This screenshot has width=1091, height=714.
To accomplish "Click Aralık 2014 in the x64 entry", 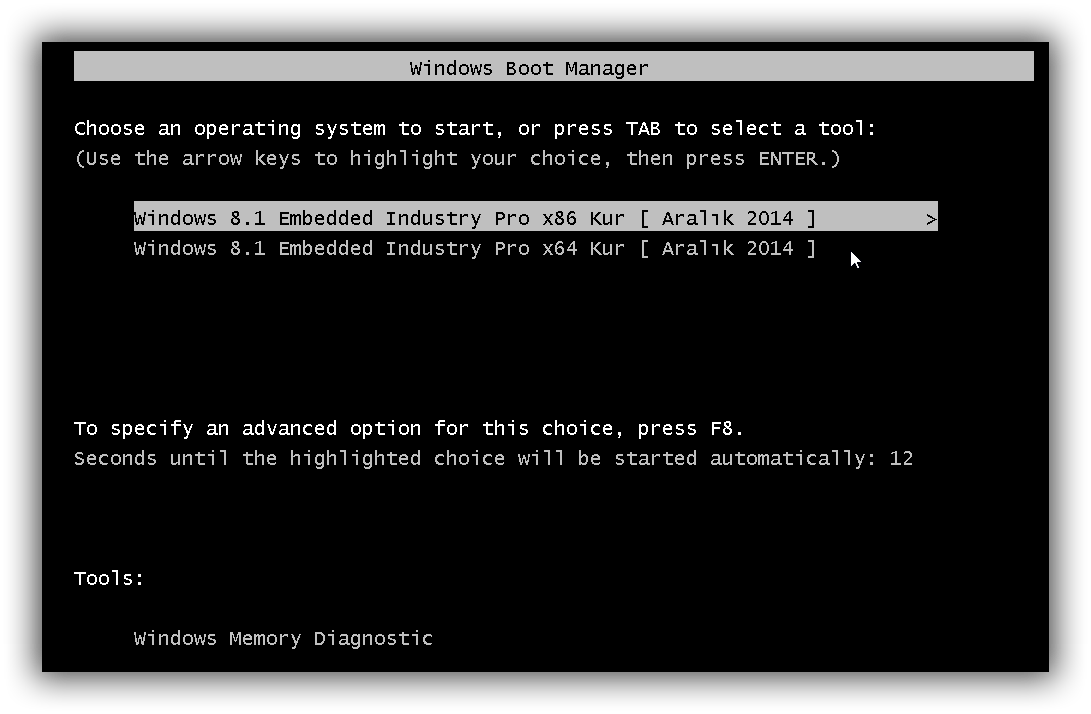I will [x=727, y=248].
